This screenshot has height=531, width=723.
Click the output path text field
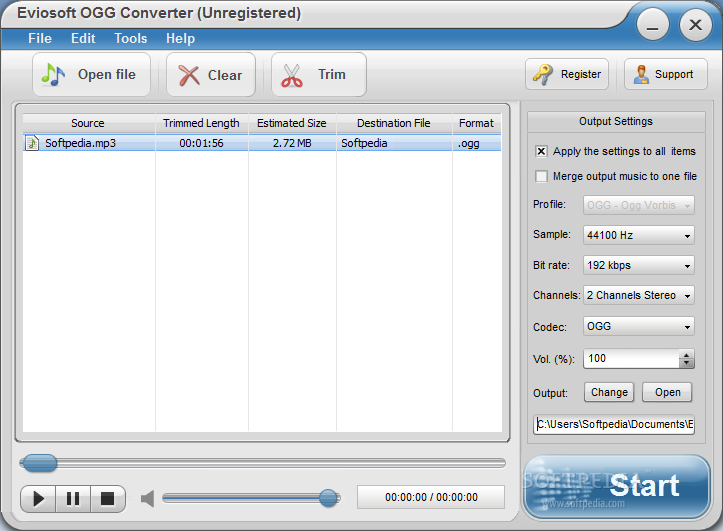pos(615,424)
